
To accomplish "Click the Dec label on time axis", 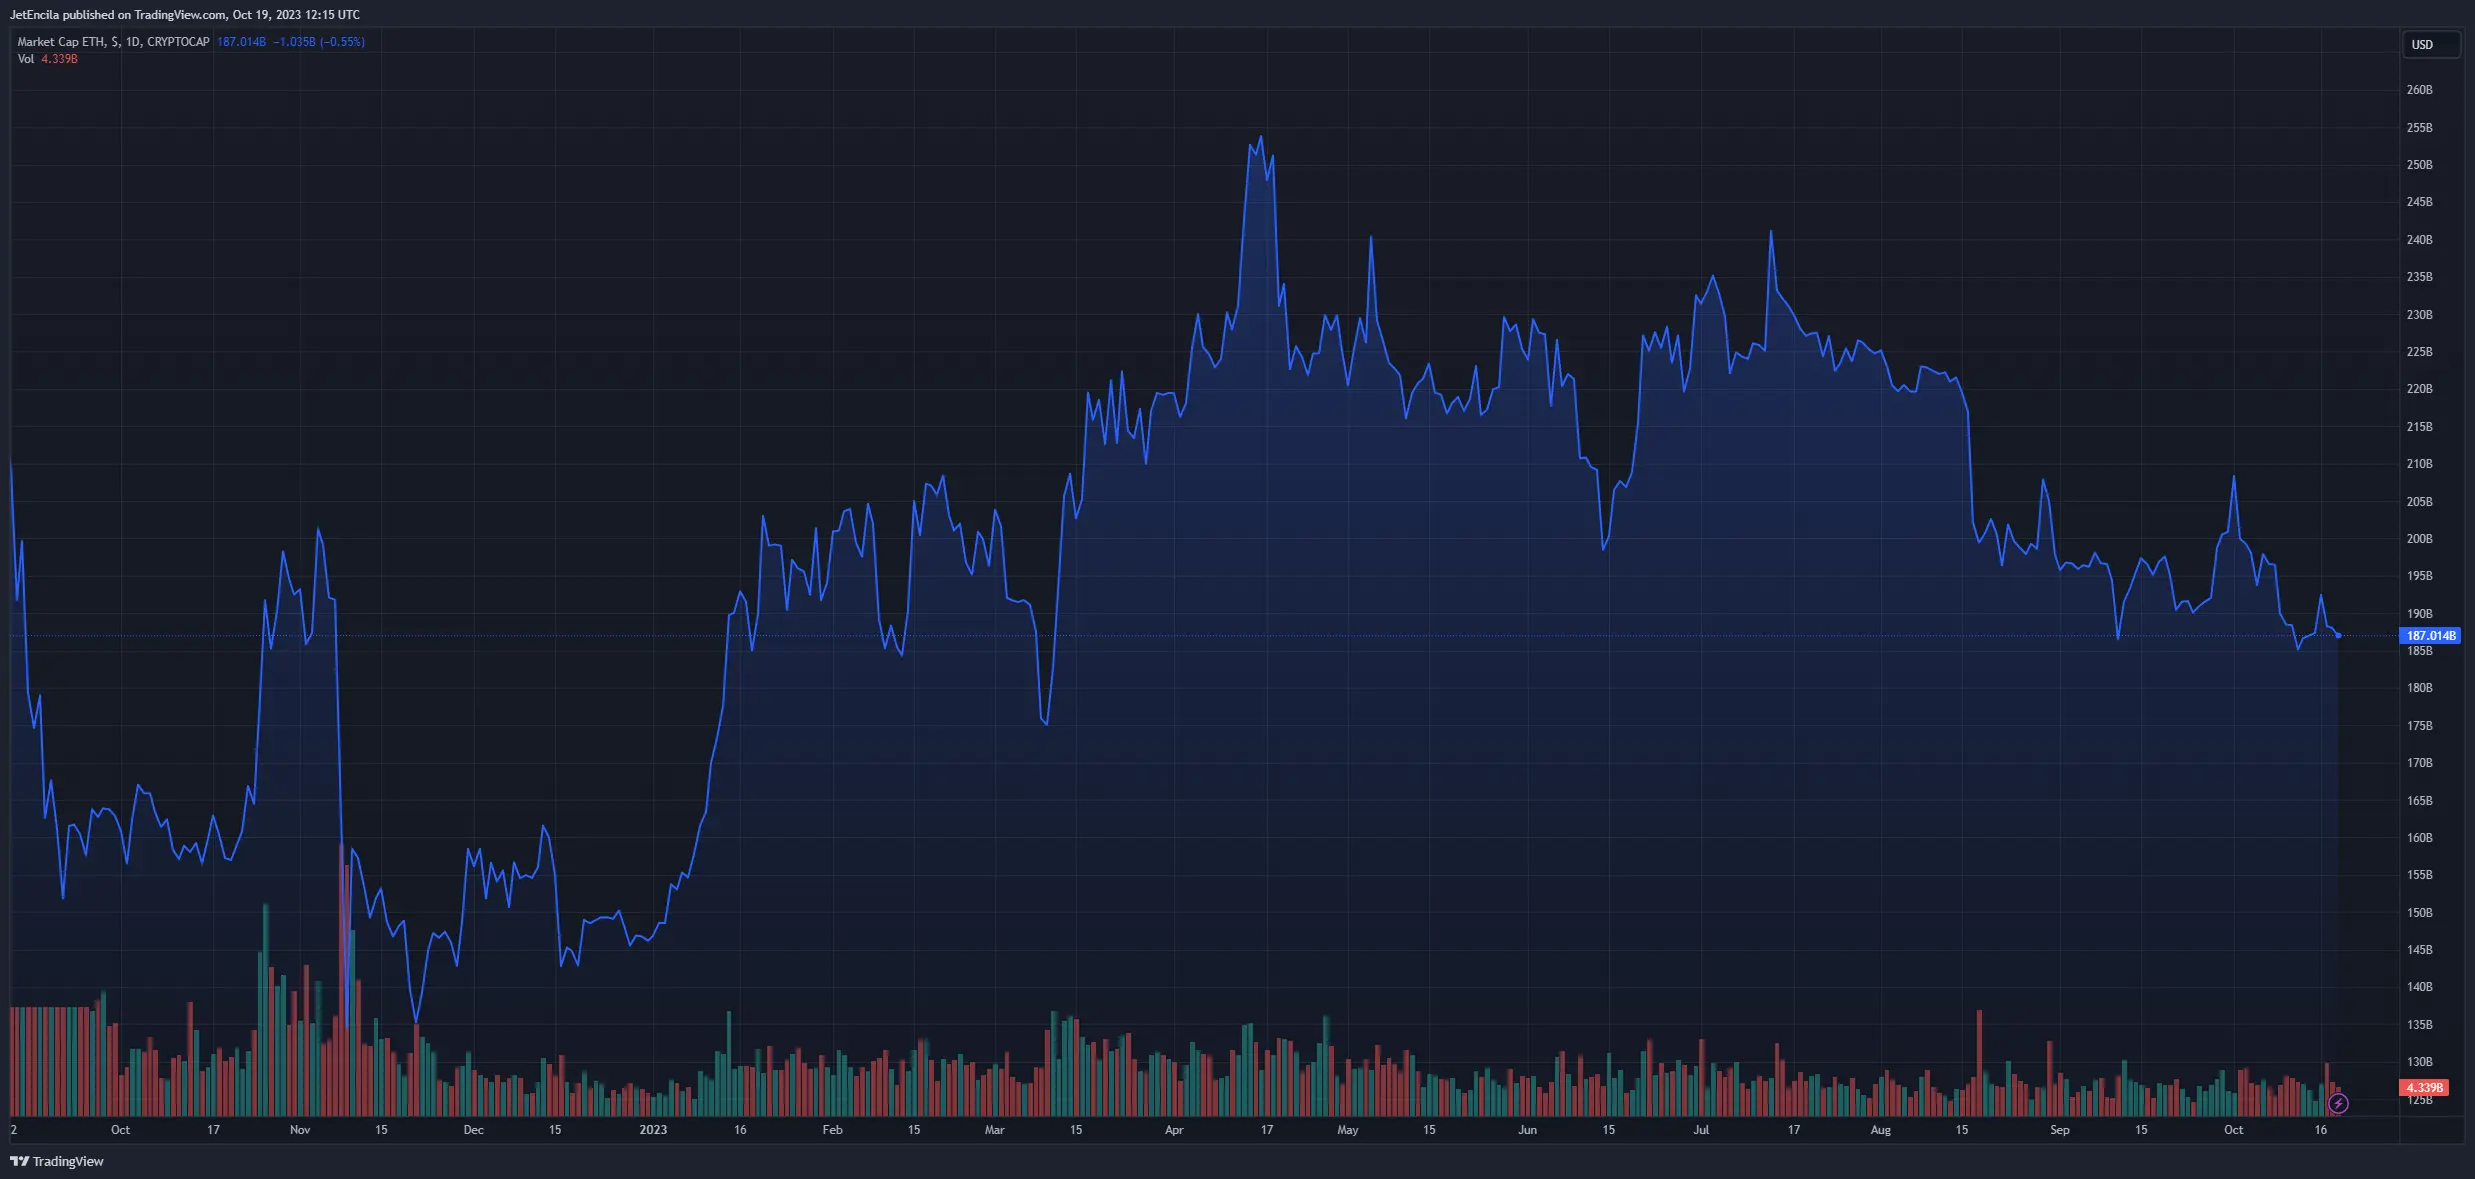I will coord(474,1130).
